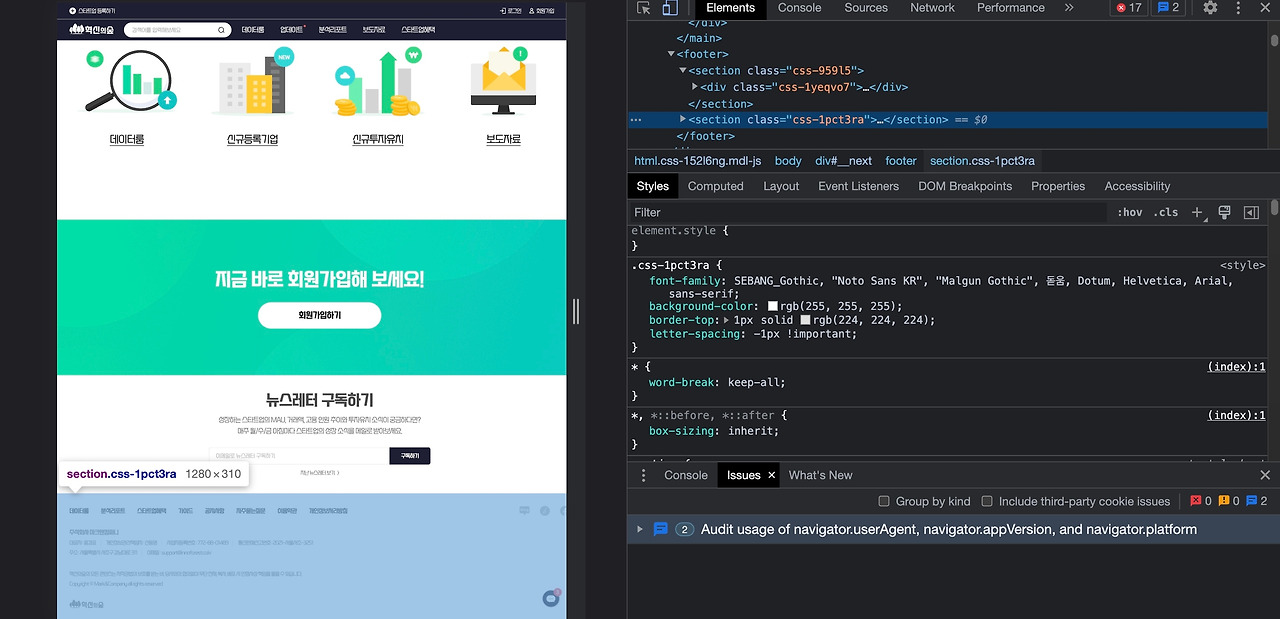The image size is (1280, 619).
Task: Toggle the :hov element state button
Action: point(1130,212)
